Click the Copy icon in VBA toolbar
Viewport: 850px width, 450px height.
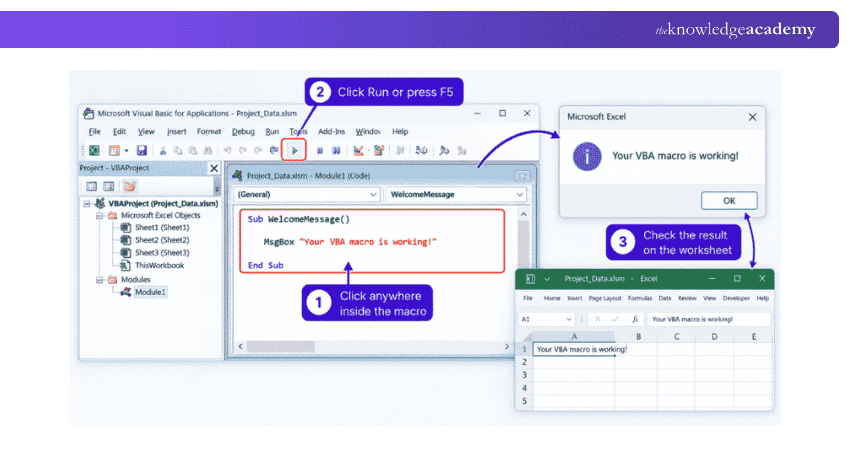point(178,150)
